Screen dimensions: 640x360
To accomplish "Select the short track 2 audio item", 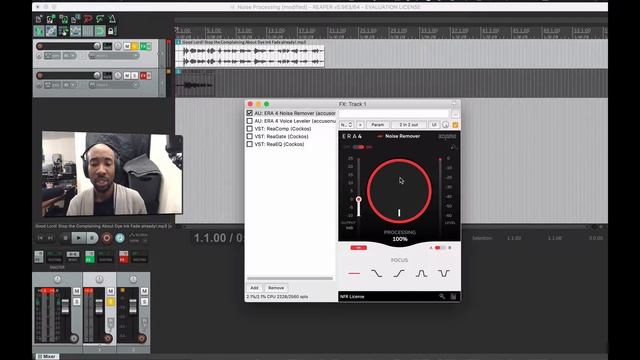I will 195,85.
